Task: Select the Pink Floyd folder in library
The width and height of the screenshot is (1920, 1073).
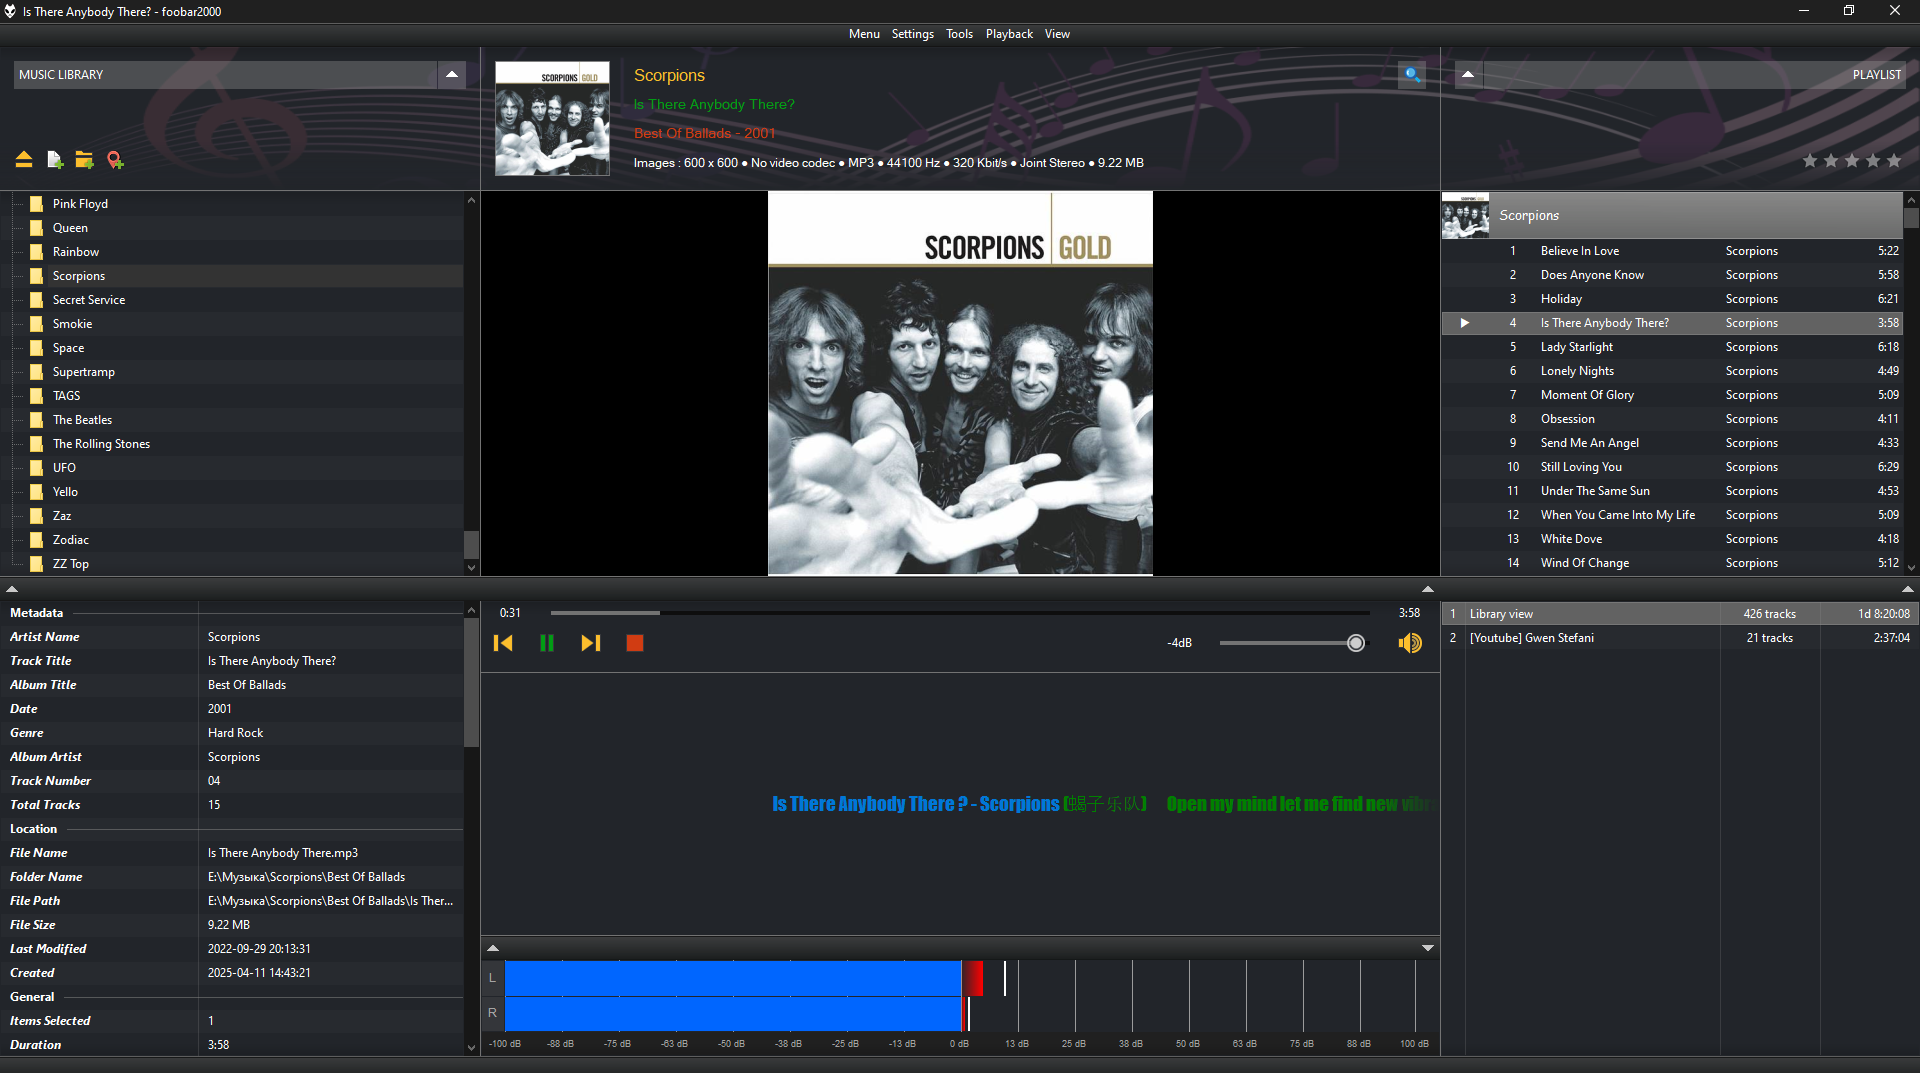Action: pyautogui.click(x=80, y=204)
